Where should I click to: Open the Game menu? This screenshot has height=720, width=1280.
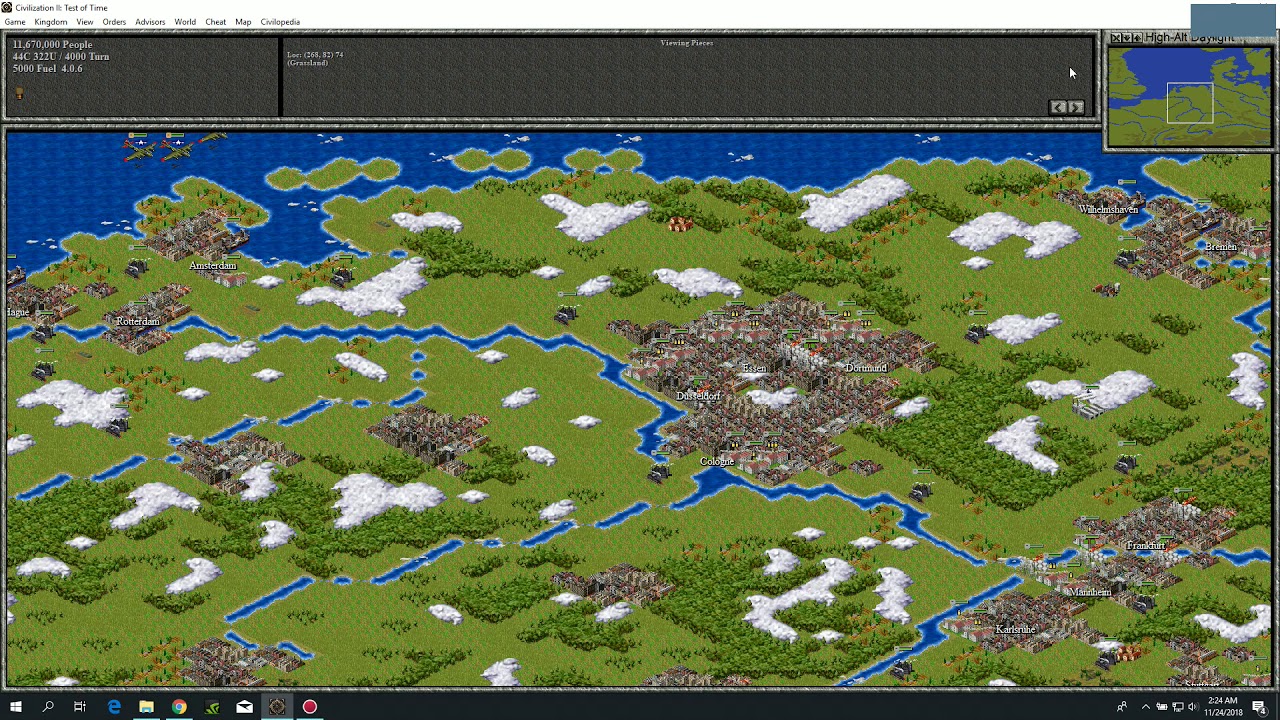point(15,22)
